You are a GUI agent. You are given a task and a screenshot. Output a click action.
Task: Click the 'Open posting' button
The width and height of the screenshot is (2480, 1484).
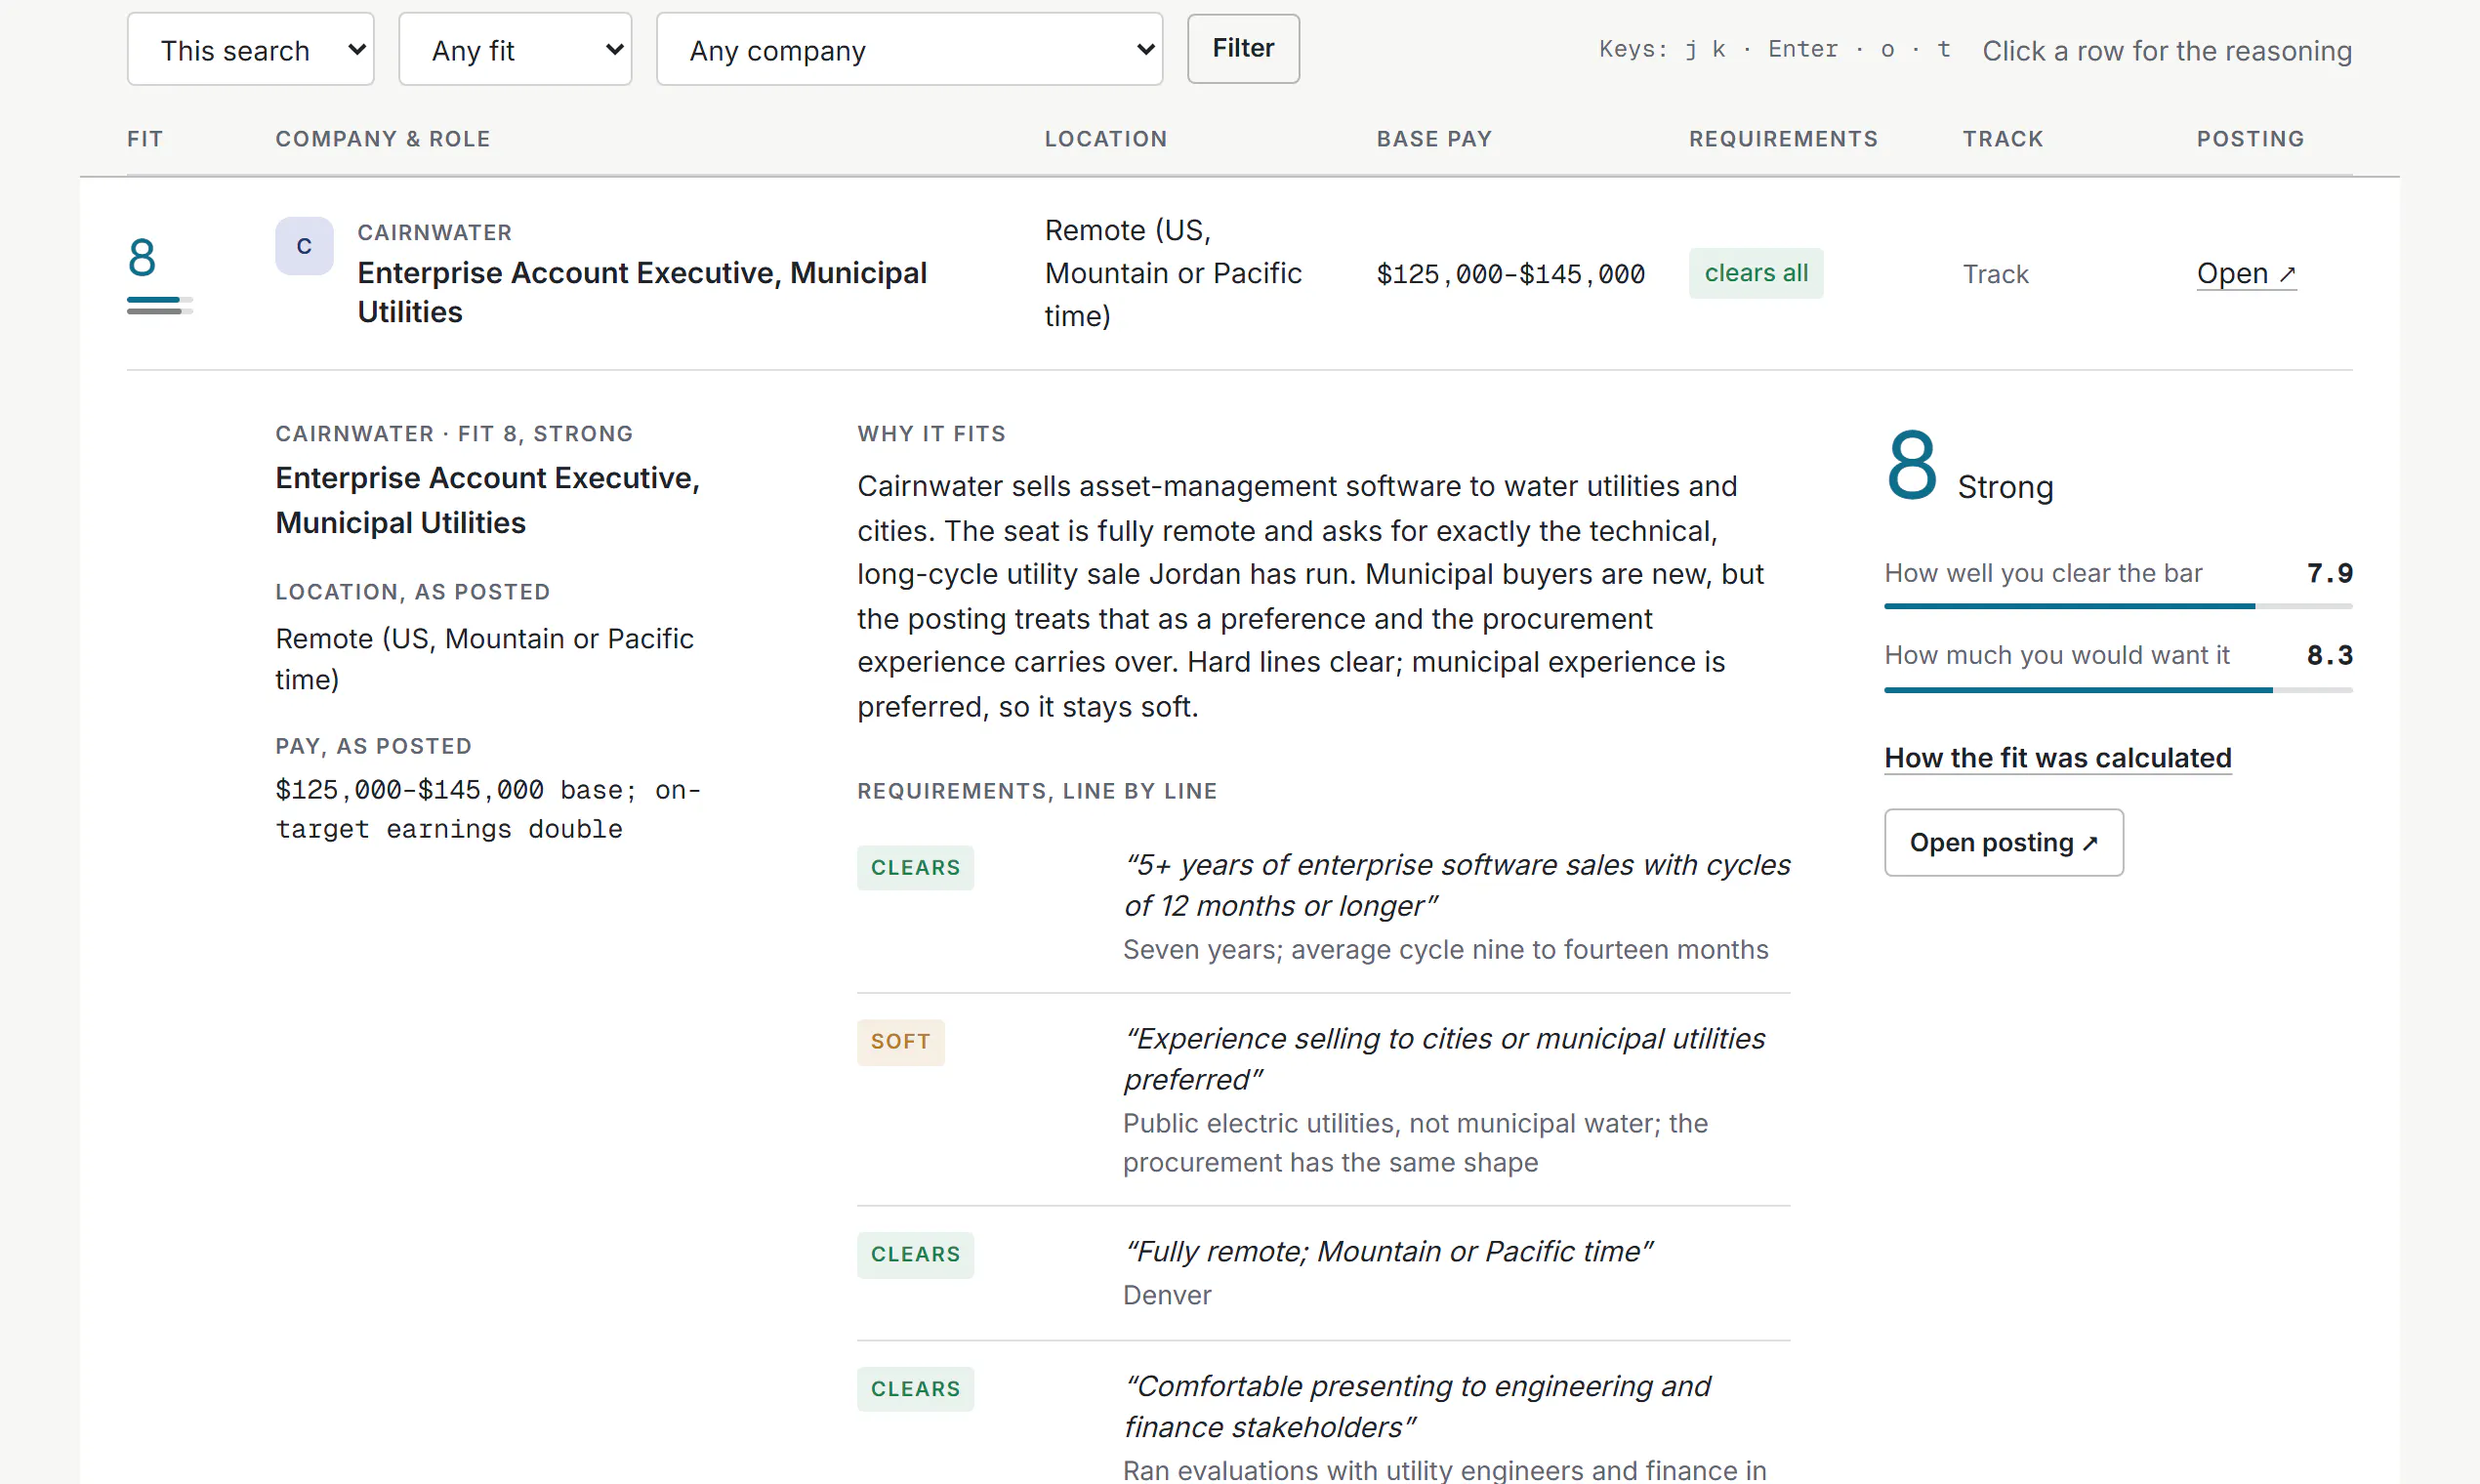tap(2004, 843)
